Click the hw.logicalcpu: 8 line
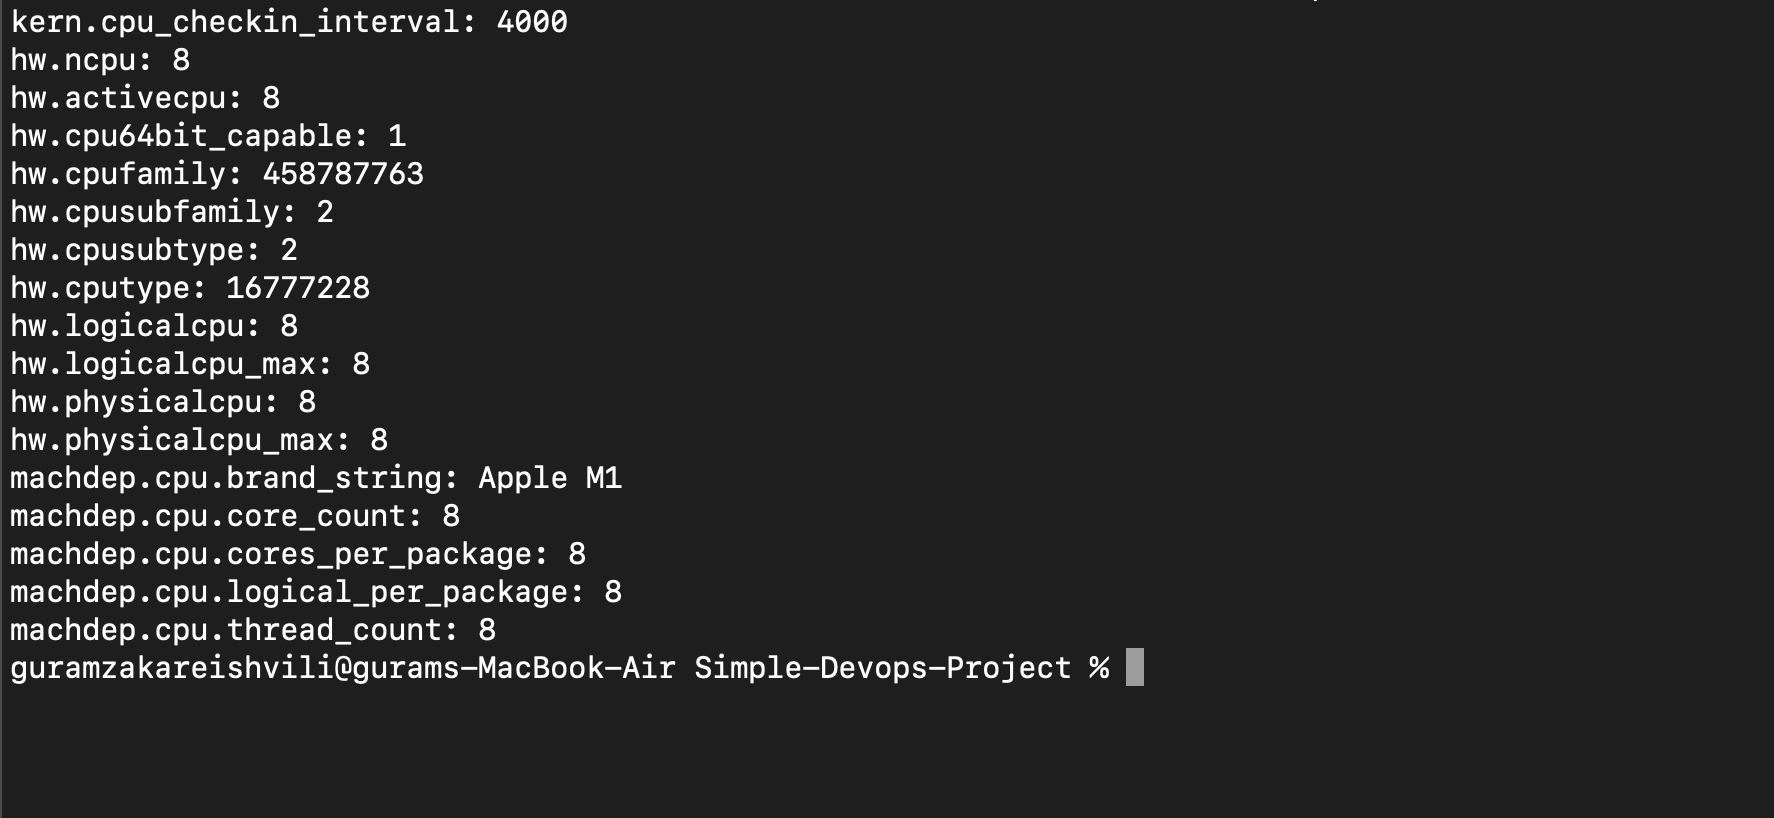The width and height of the screenshot is (1774, 818). [x=154, y=326]
